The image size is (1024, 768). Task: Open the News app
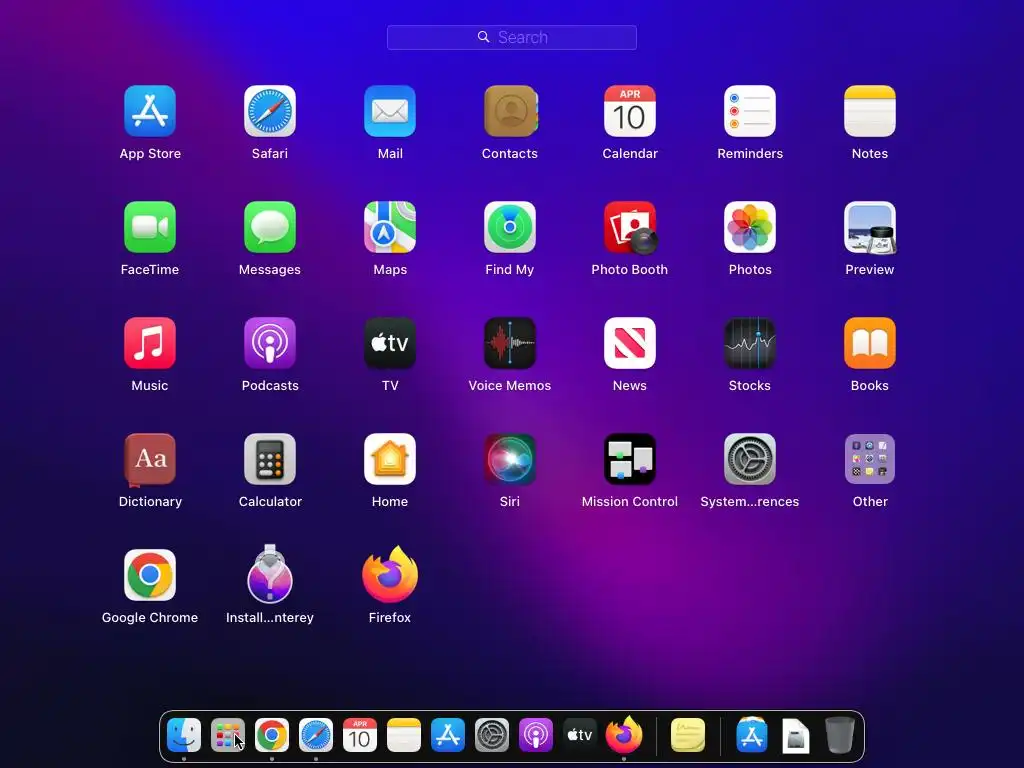click(x=630, y=343)
